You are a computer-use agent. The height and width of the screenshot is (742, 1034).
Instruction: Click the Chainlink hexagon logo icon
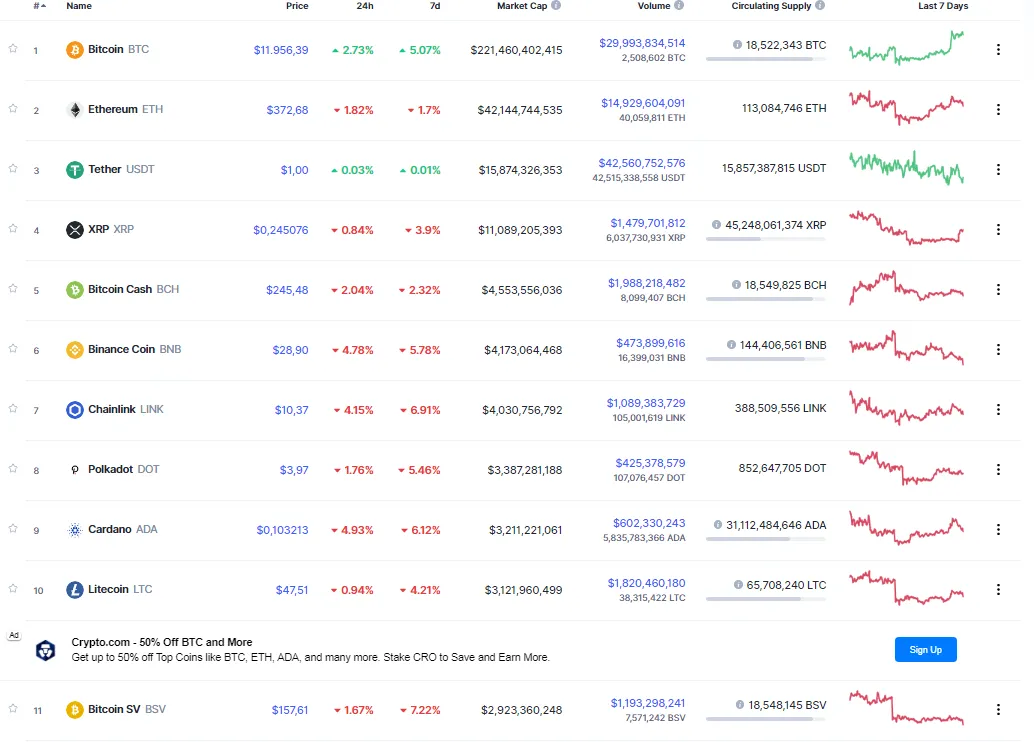[75, 410]
